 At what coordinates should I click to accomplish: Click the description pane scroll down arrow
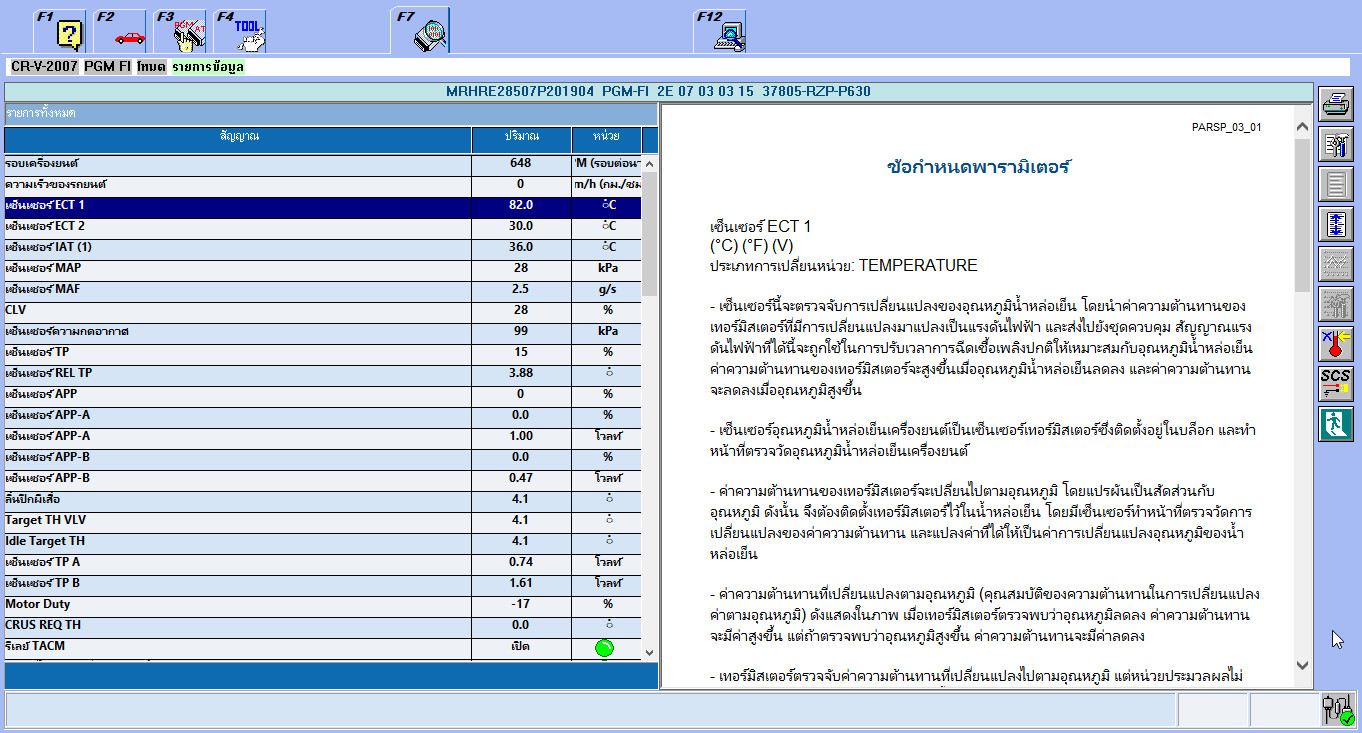click(1302, 665)
